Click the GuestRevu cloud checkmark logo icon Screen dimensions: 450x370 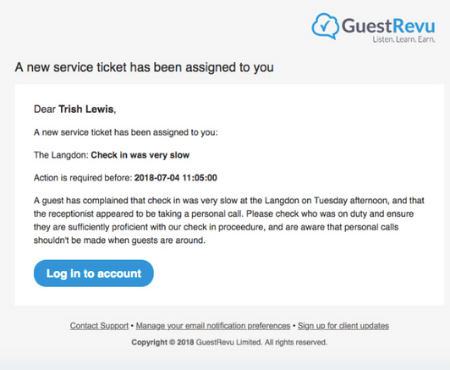325,26
